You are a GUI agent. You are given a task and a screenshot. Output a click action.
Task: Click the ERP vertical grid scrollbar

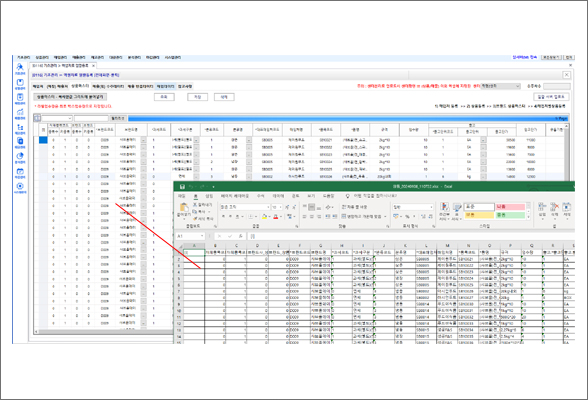(566, 152)
